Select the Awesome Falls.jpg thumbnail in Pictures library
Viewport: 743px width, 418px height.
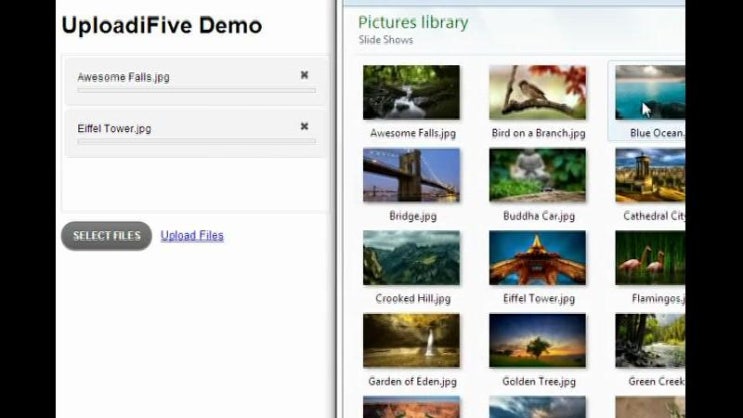411,92
